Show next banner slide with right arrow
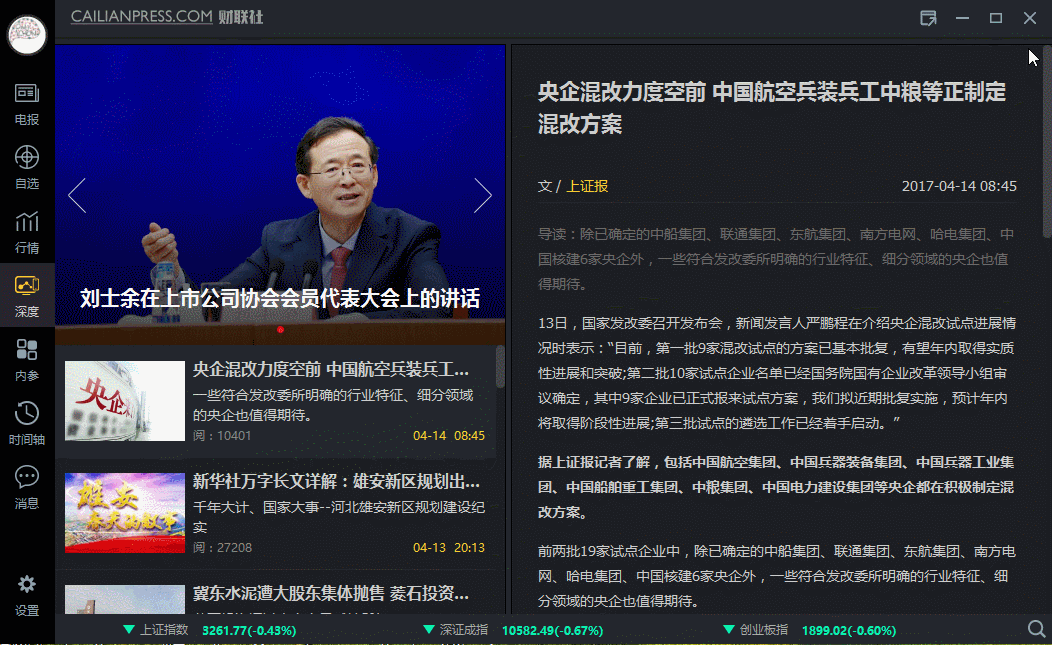 click(482, 195)
